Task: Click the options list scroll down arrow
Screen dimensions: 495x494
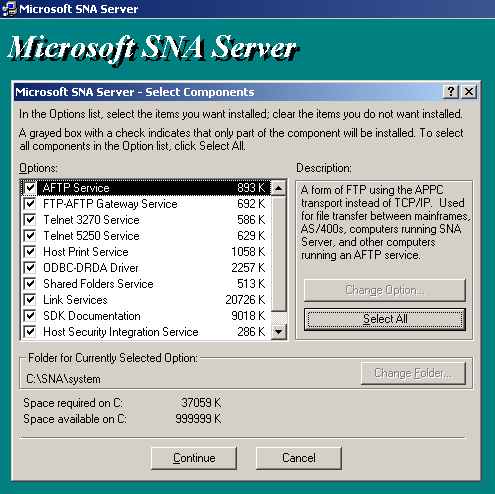Action: tap(279, 332)
